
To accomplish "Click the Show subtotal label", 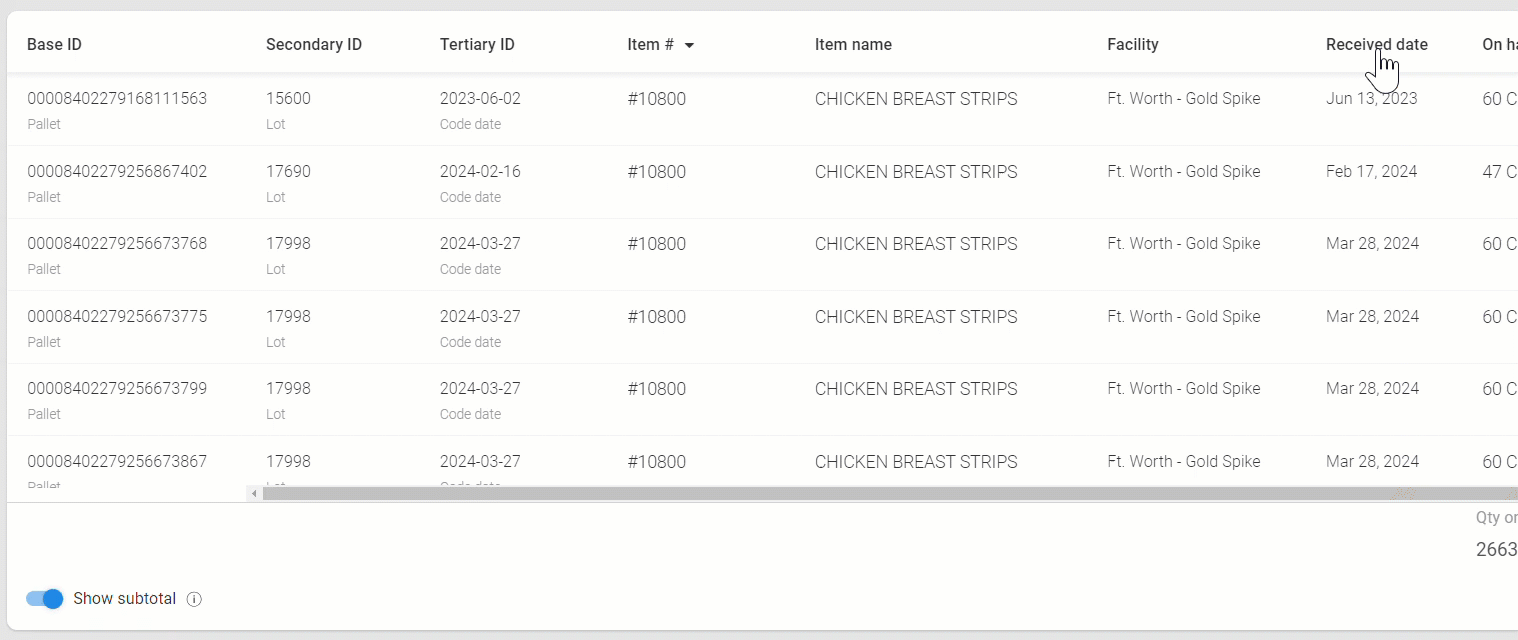I will pos(124,599).
